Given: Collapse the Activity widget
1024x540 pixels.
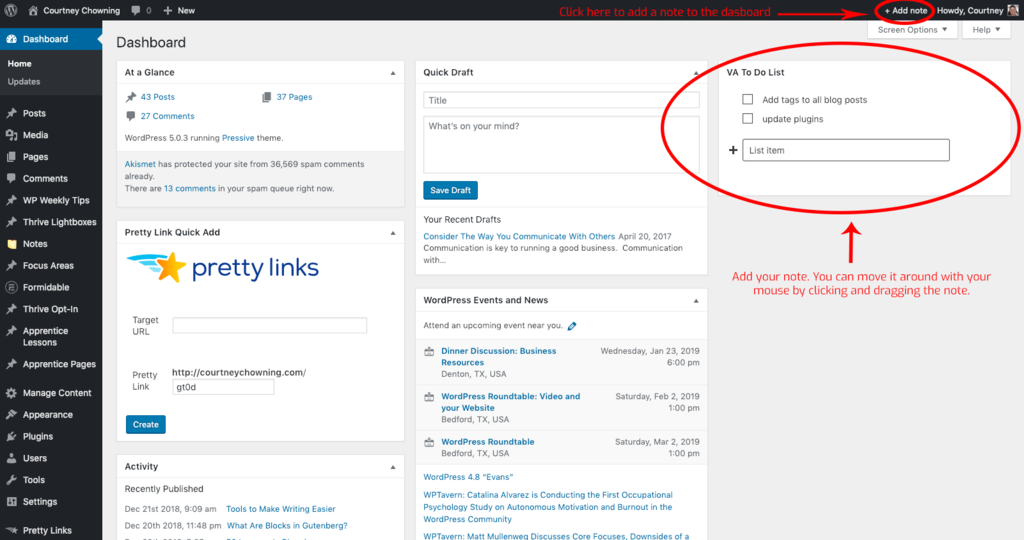Looking at the screenshot, I should pos(393,468).
